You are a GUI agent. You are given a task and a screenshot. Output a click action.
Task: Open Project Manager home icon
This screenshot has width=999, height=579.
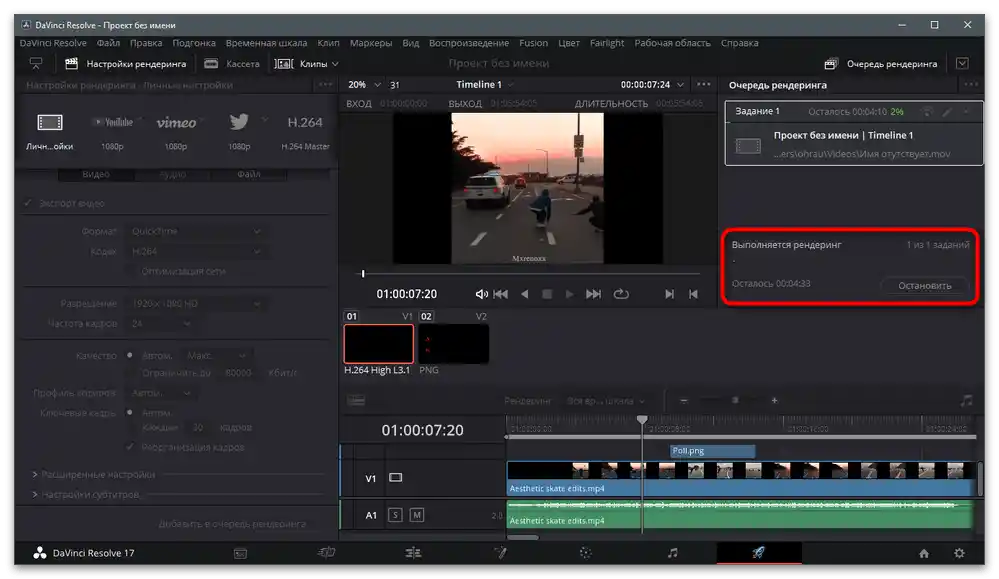924,554
